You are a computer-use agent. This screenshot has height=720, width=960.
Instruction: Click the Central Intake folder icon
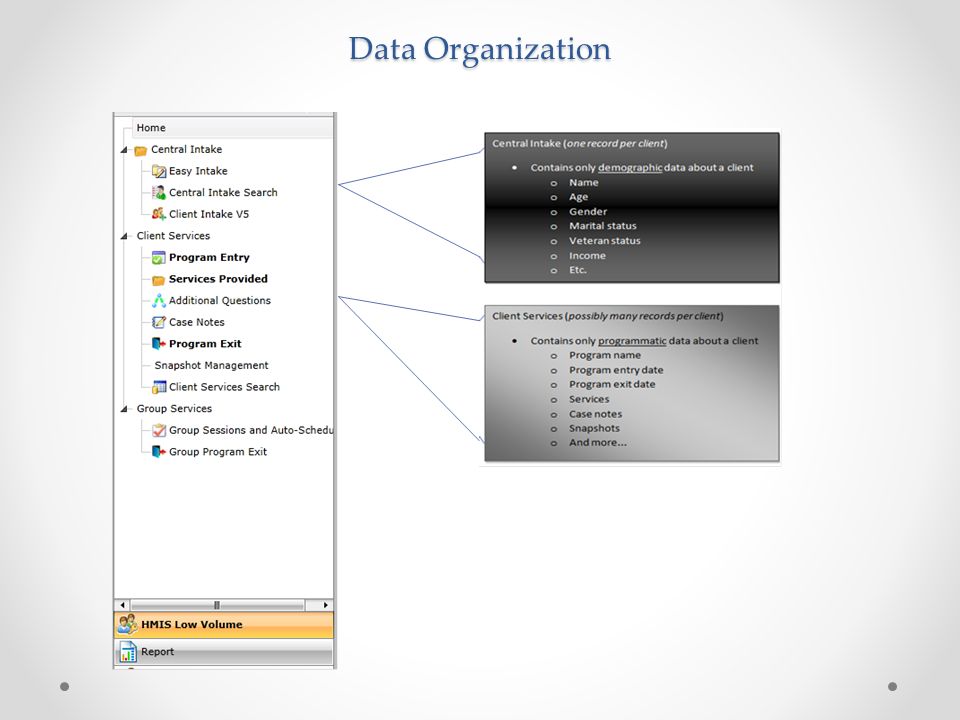click(141, 150)
